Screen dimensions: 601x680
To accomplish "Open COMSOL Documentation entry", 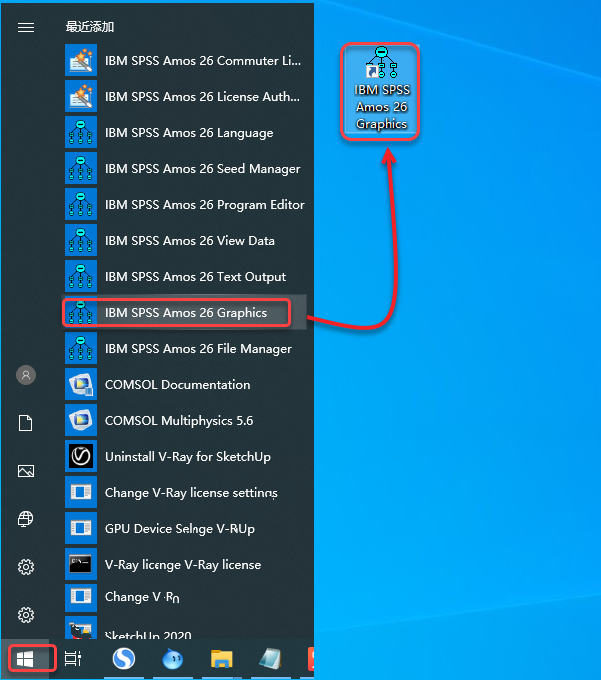I will pyautogui.click(x=185, y=384).
